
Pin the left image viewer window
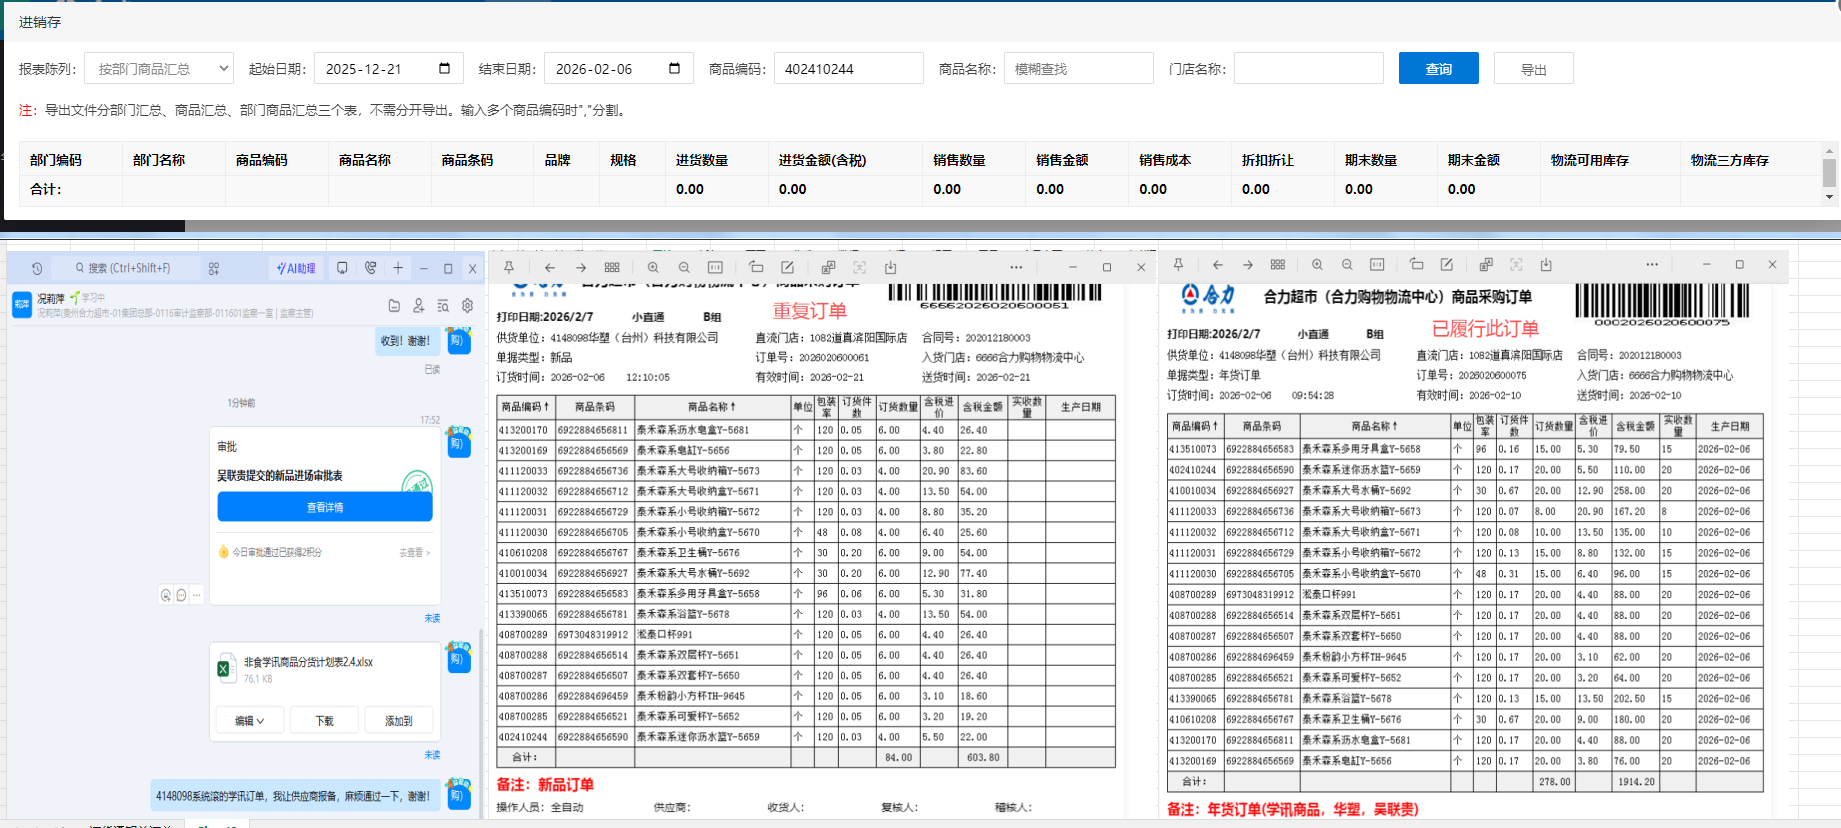(x=509, y=267)
